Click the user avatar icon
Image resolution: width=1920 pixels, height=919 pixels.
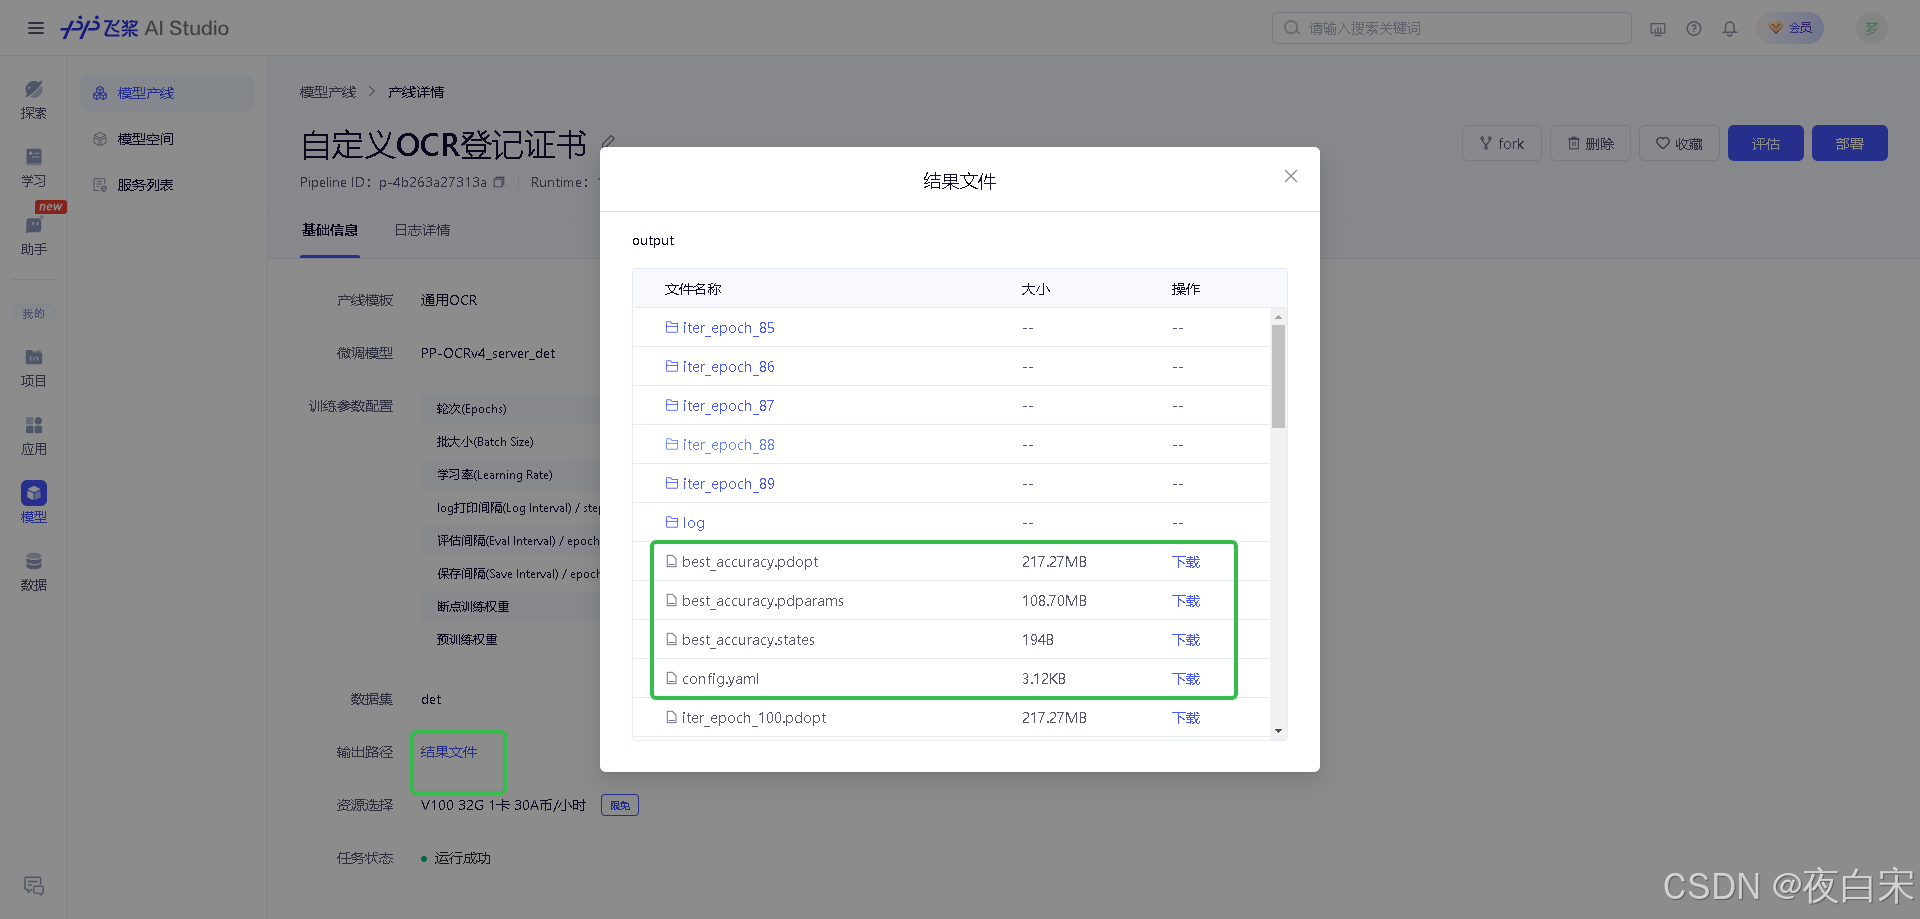pos(1872,28)
